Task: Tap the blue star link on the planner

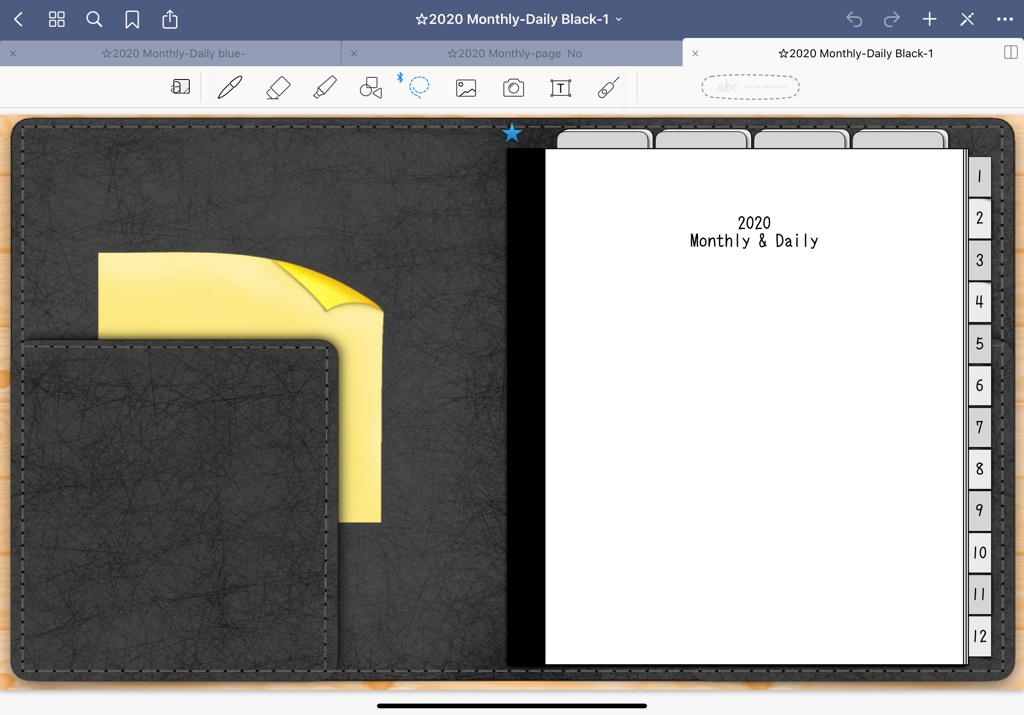Action: pos(512,133)
